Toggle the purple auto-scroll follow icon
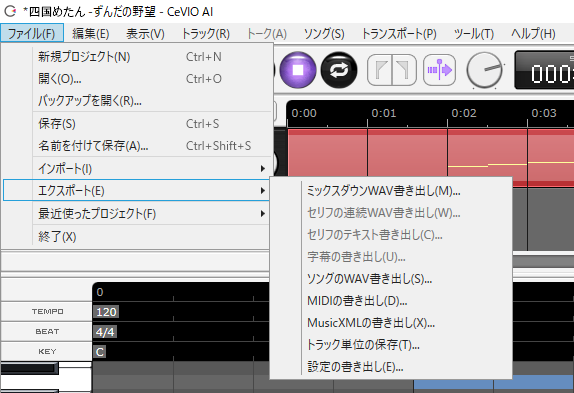Screen dimensions: 574x393 (x=439, y=70)
